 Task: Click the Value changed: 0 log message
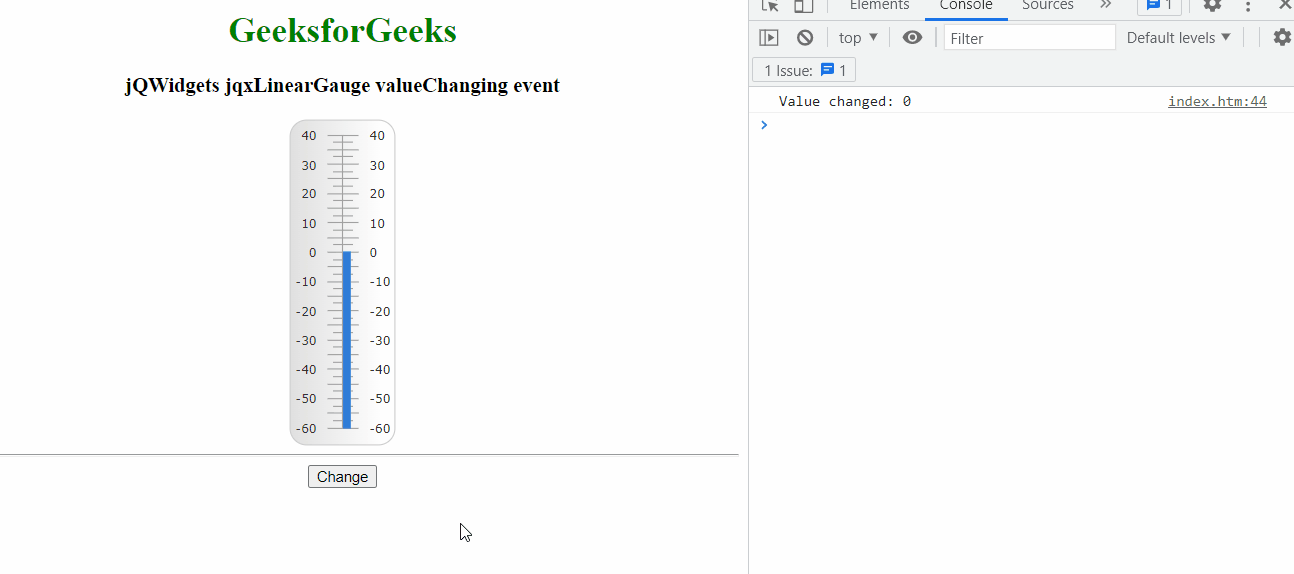point(845,101)
